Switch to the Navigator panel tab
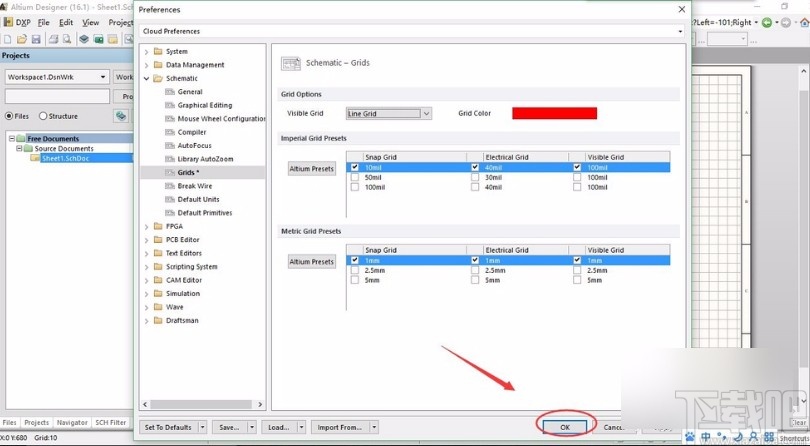Viewport: 810px width, 446px height. coord(71,423)
